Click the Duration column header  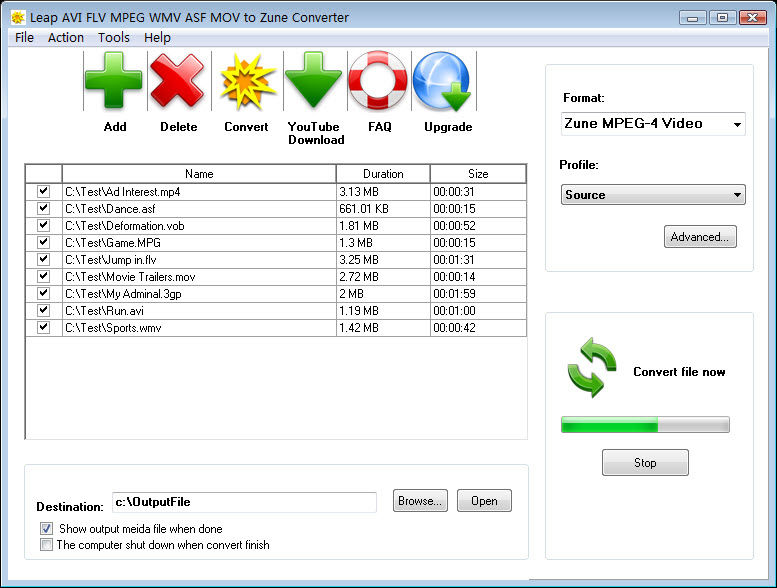click(x=383, y=174)
